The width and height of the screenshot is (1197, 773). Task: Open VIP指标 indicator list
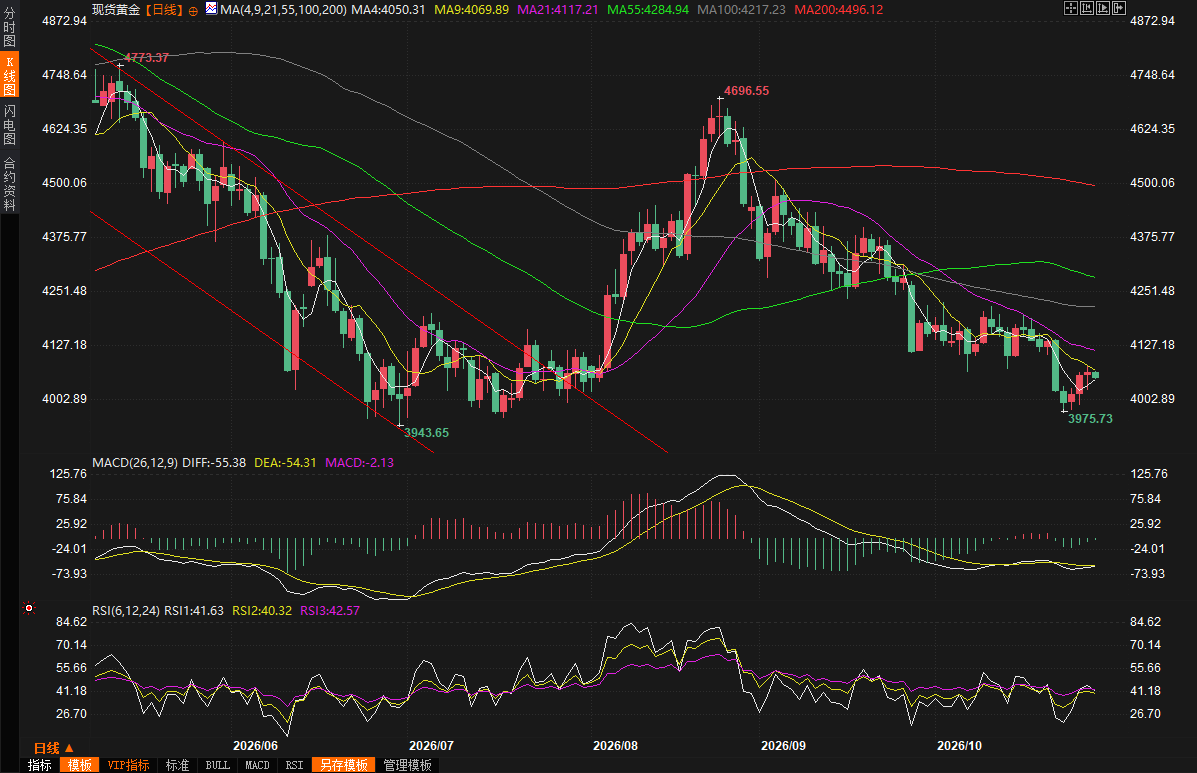[128, 765]
